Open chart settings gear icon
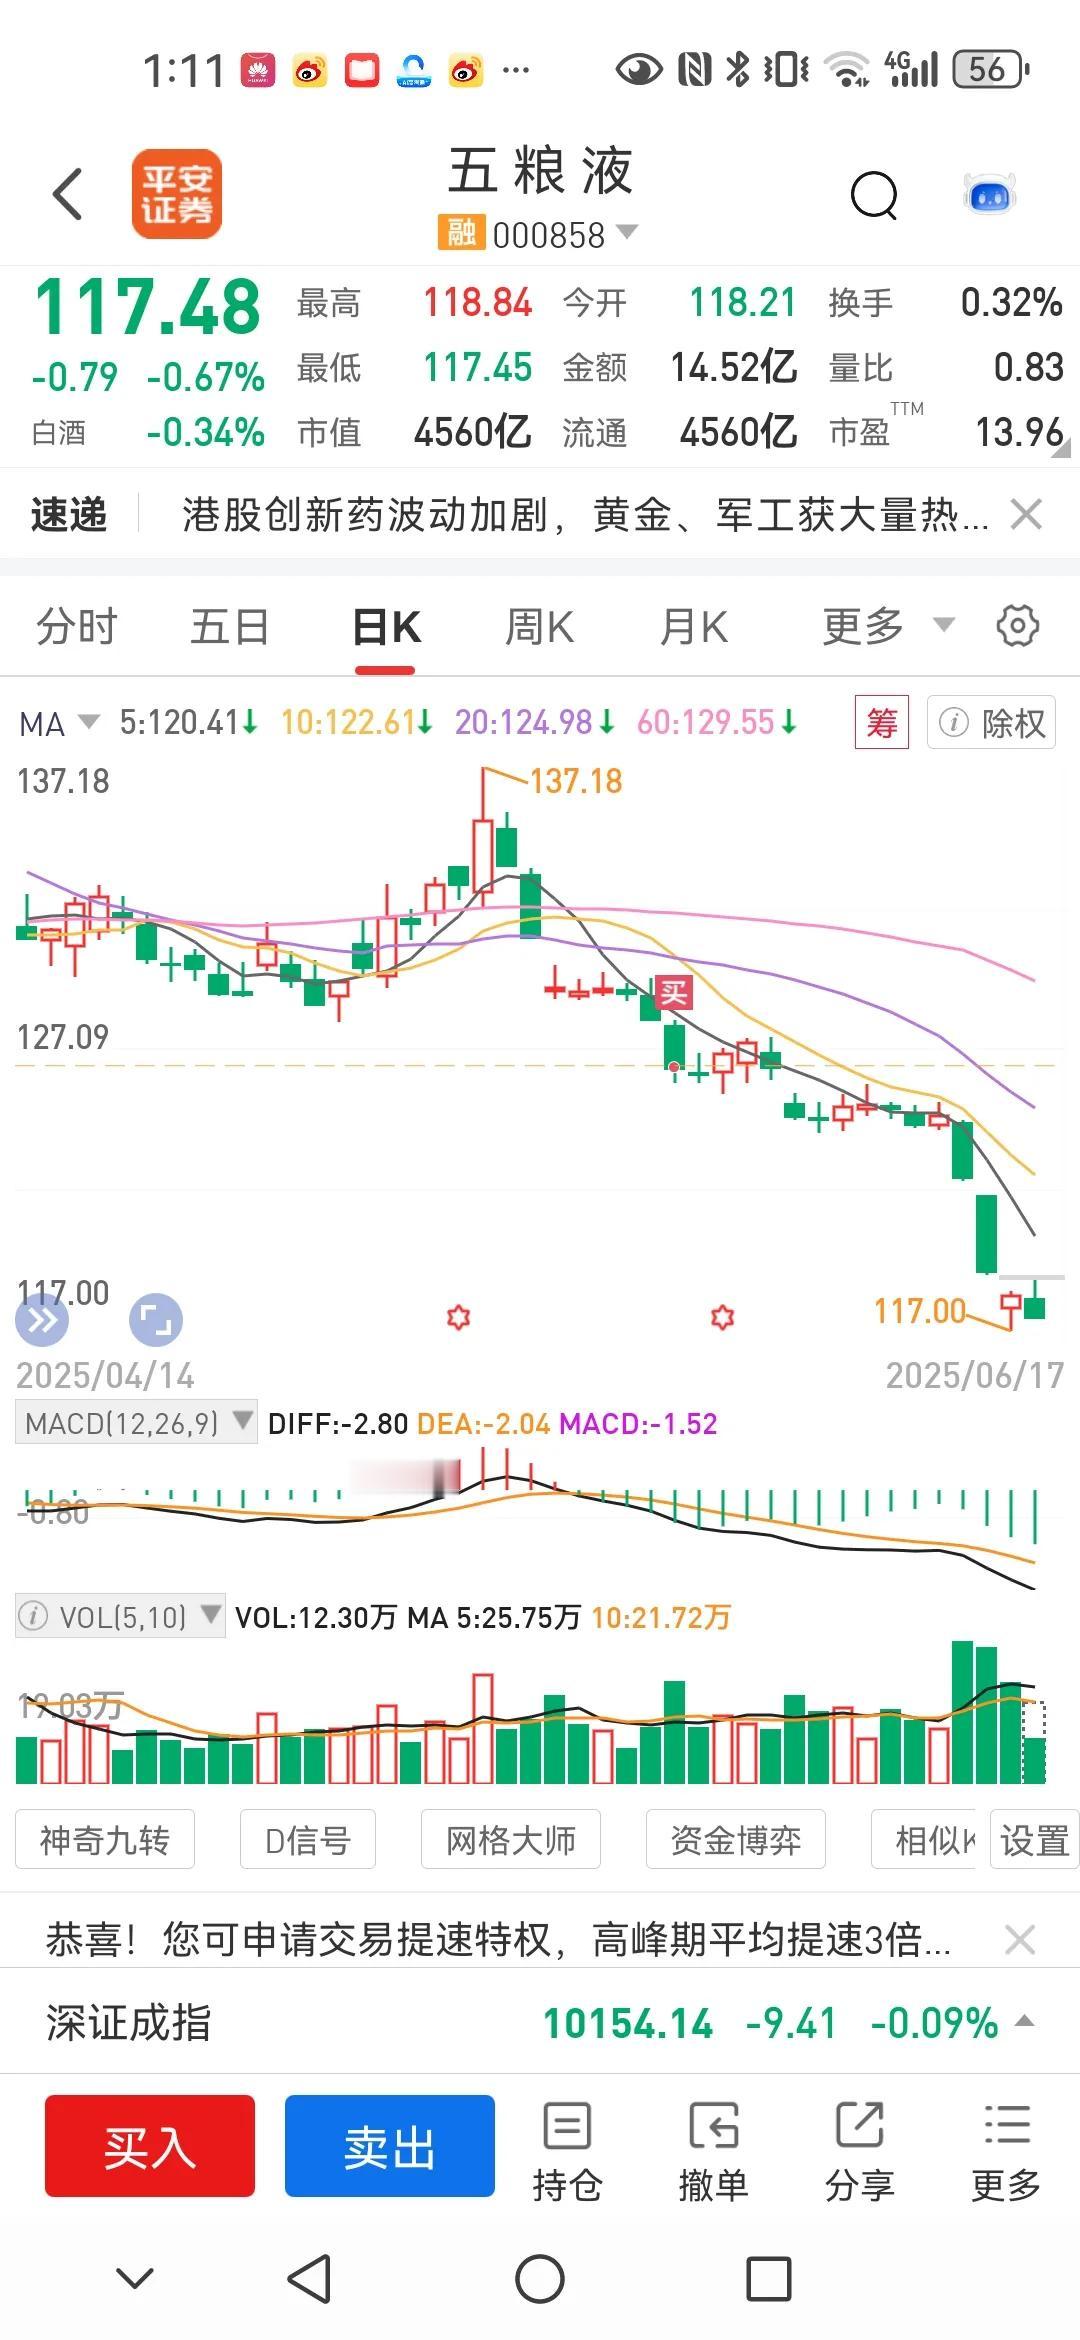 [x=1018, y=626]
